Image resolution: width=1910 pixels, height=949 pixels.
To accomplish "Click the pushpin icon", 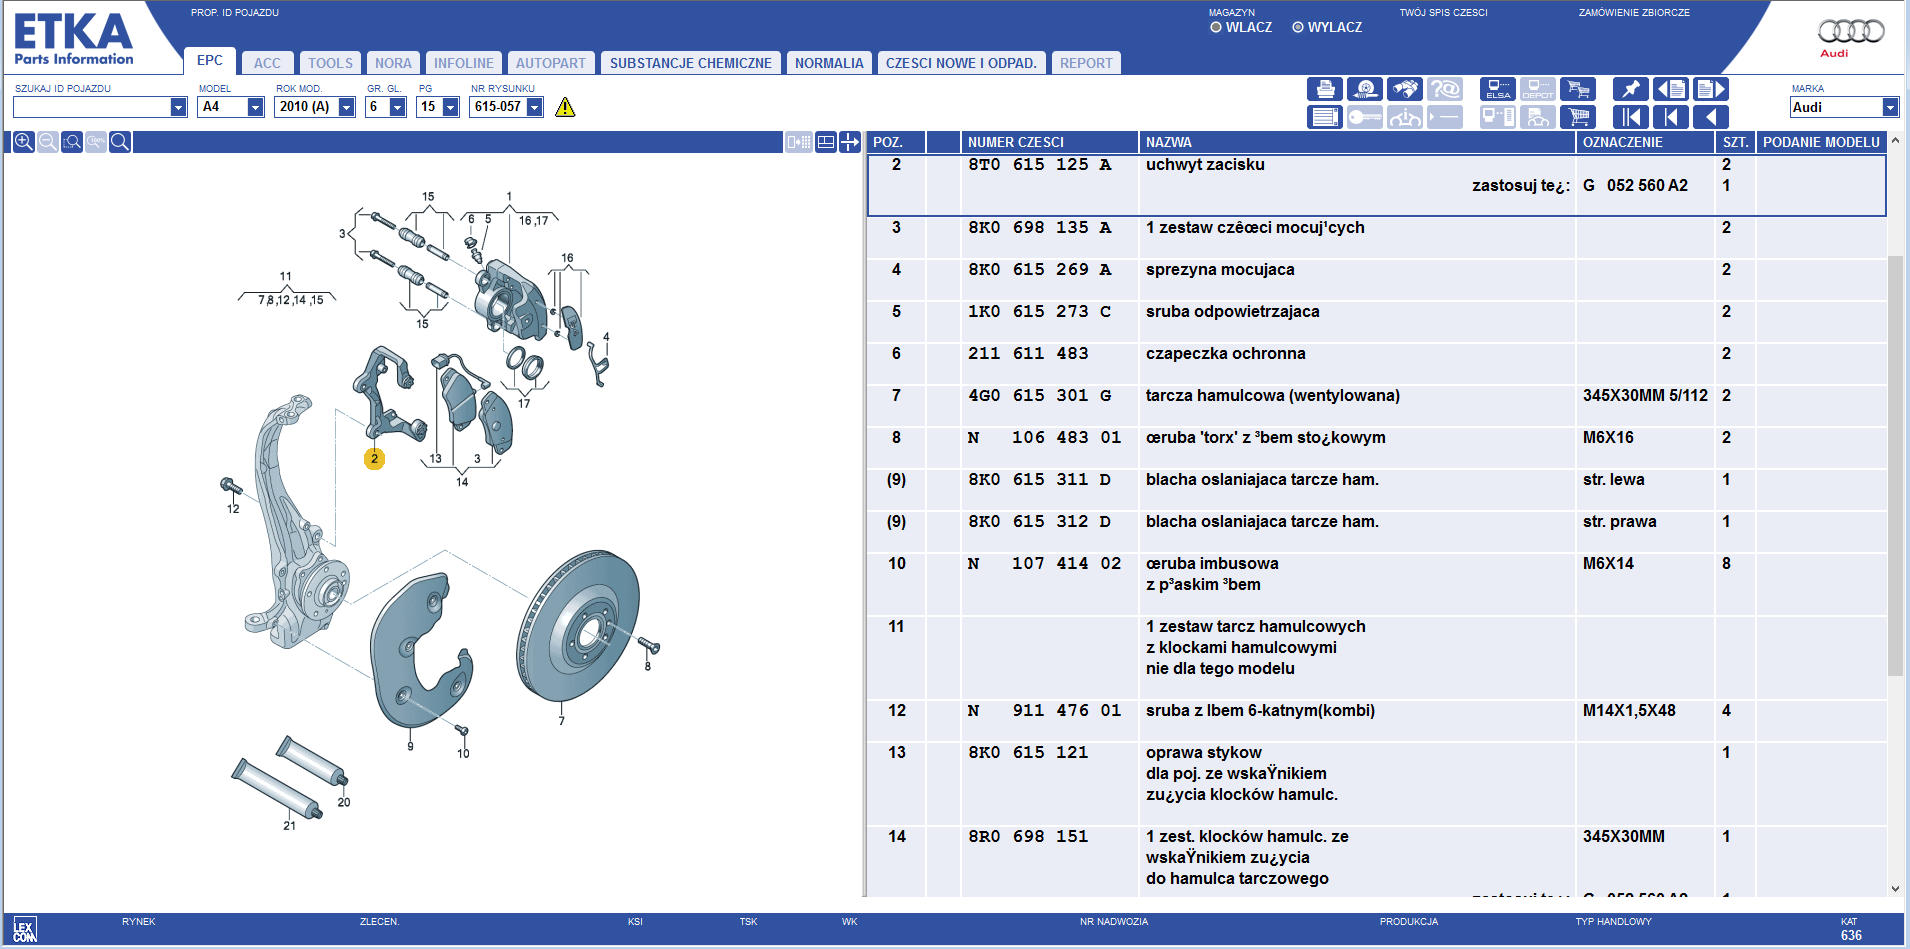I will tap(1631, 89).
